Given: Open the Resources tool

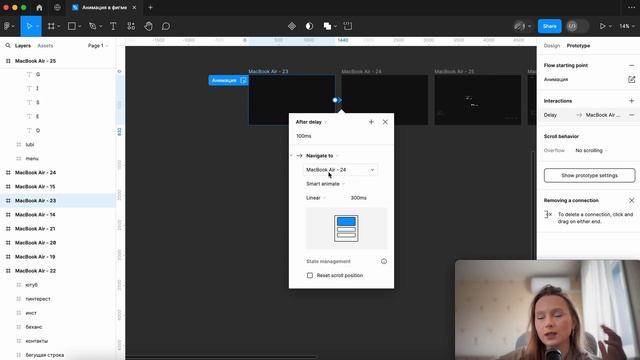Looking at the screenshot, I should click(x=131, y=26).
